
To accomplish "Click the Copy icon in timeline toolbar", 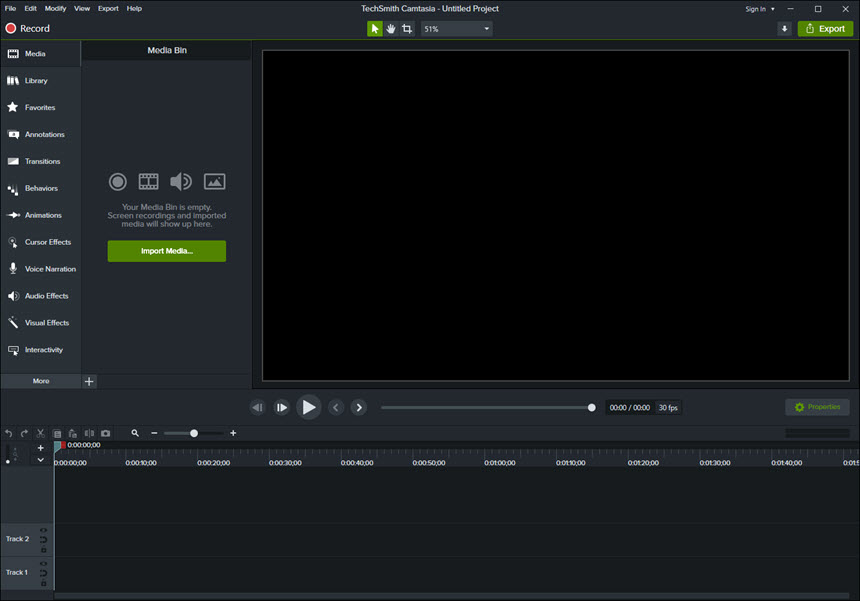I will (57, 433).
